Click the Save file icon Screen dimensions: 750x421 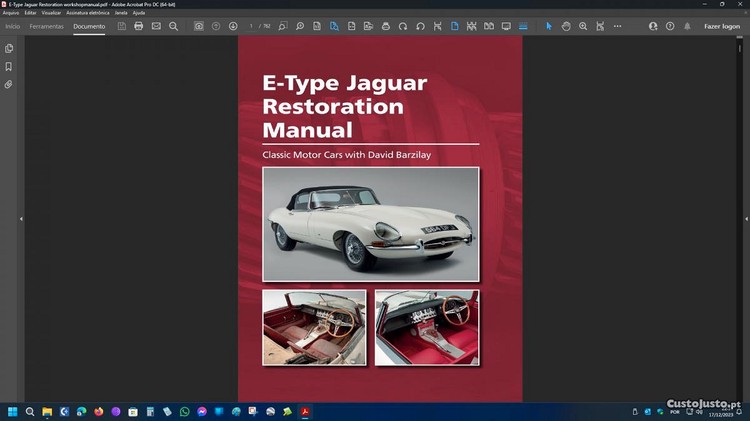[122, 26]
